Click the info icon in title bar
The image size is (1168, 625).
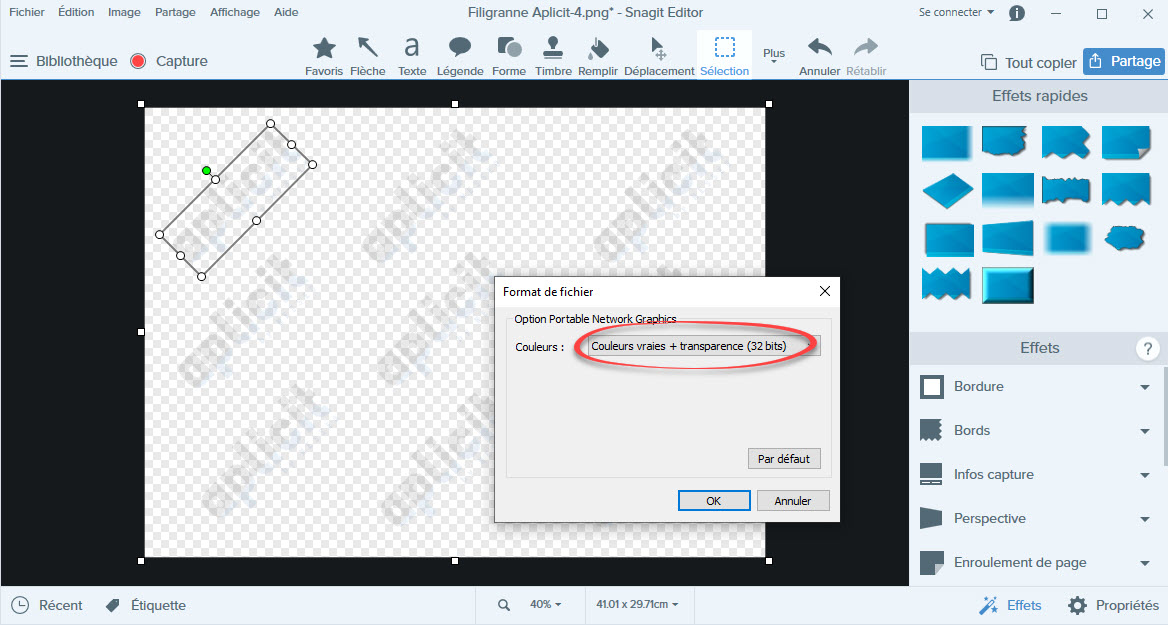(x=1016, y=13)
